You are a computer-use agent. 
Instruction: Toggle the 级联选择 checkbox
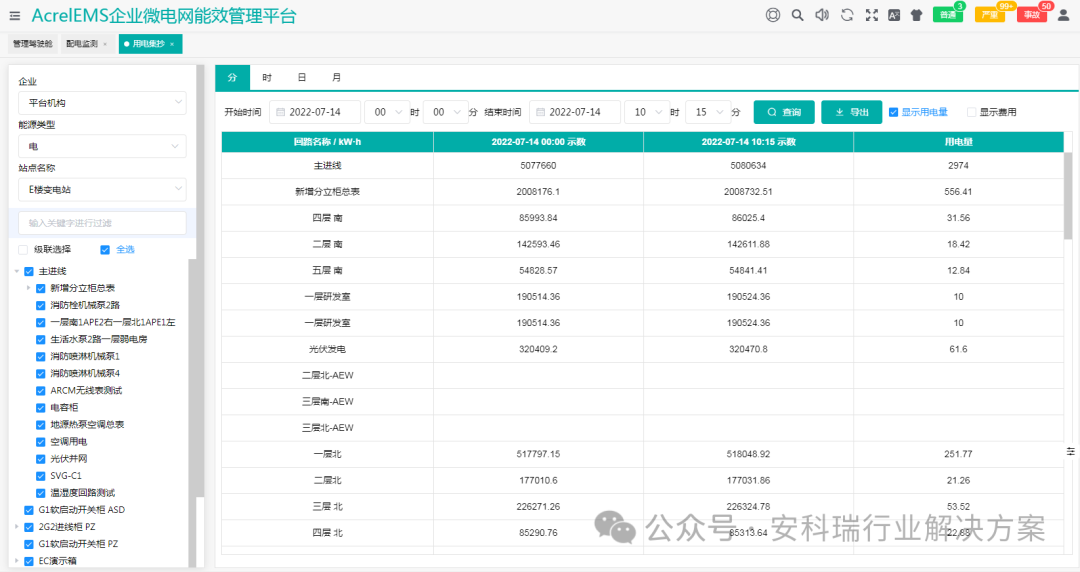coord(23,249)
